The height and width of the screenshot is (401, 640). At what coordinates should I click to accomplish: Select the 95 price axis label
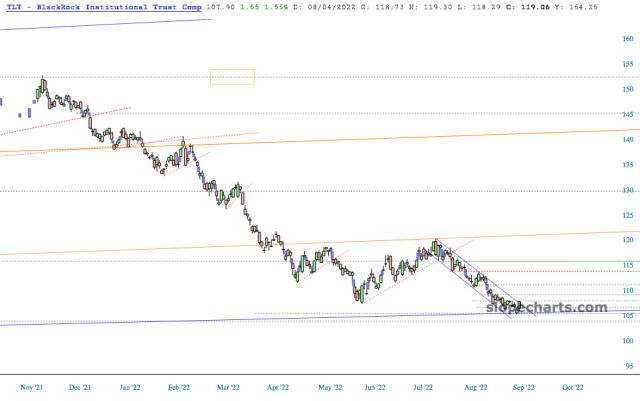[629, 366]
